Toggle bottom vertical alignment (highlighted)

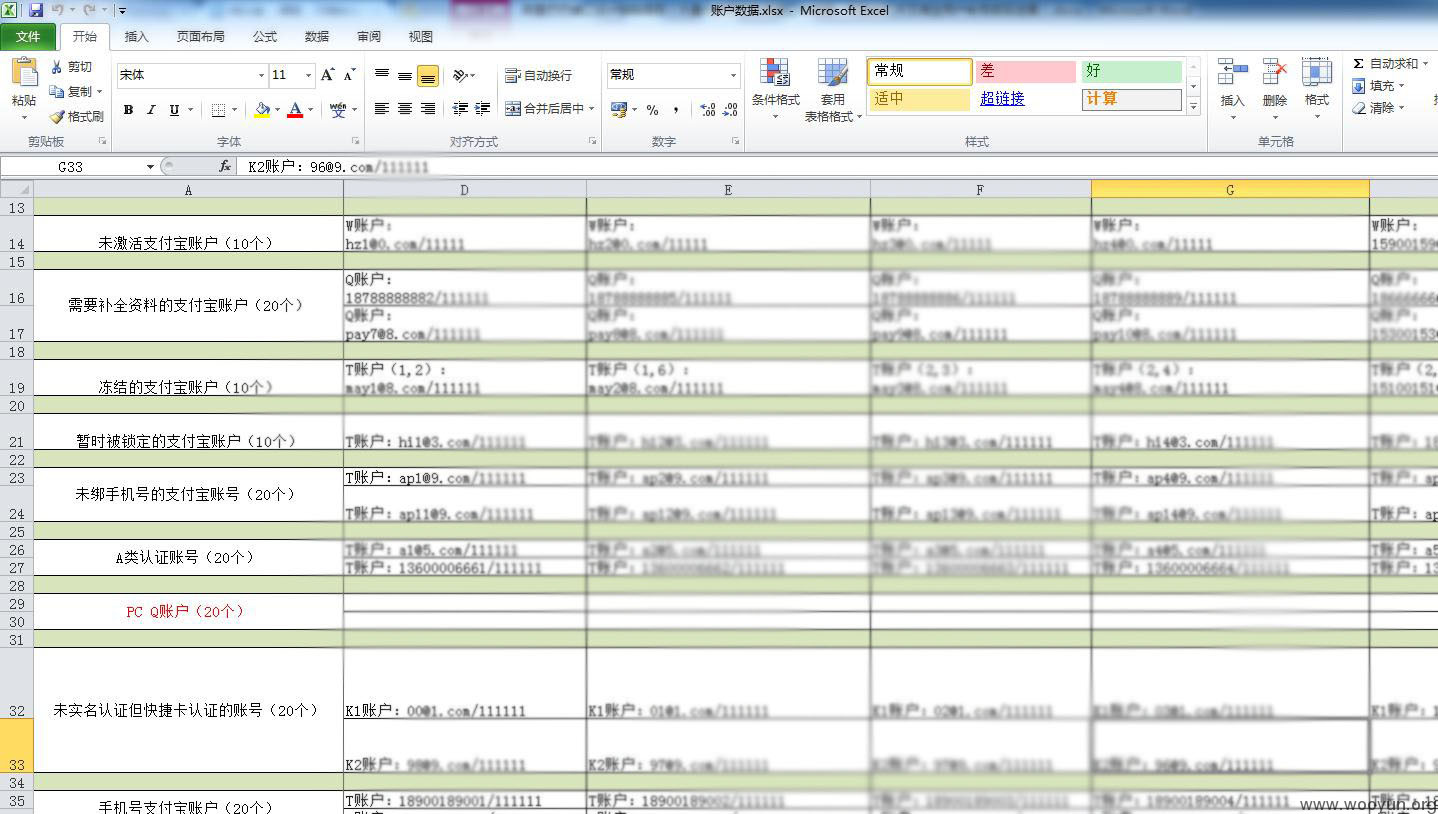point(428,75)
